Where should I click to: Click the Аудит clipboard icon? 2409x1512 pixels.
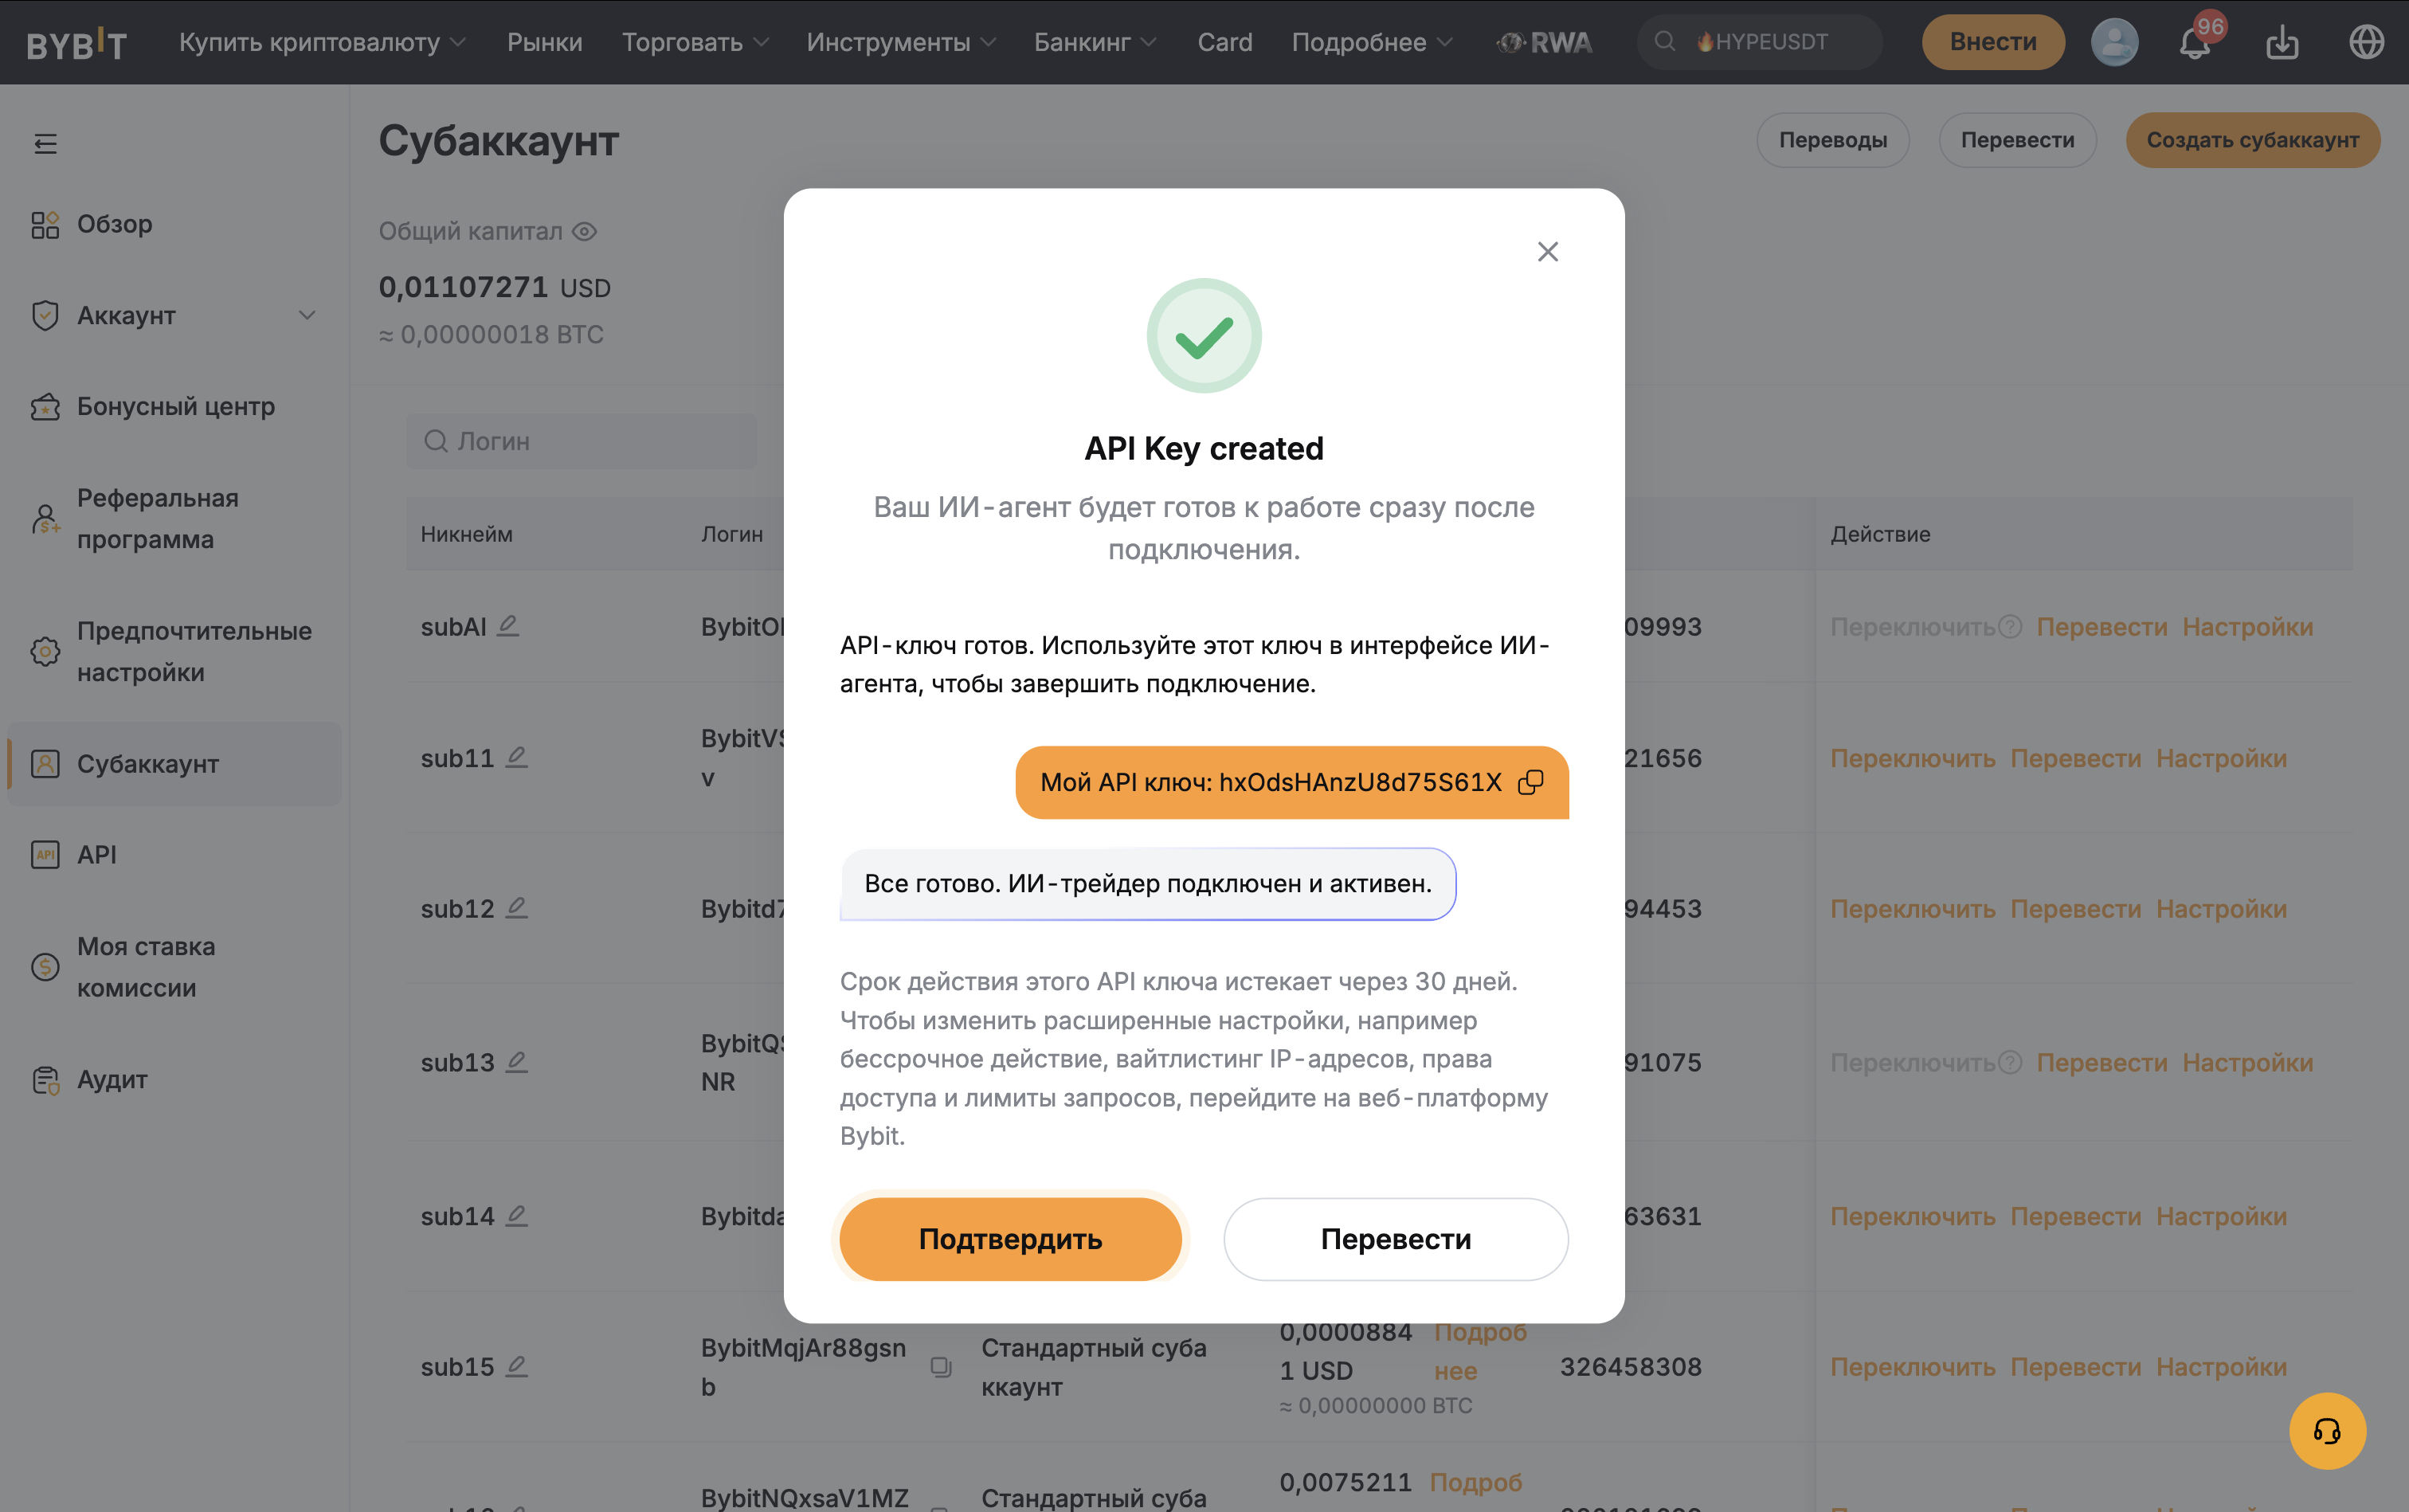[x=45, y=1080]
